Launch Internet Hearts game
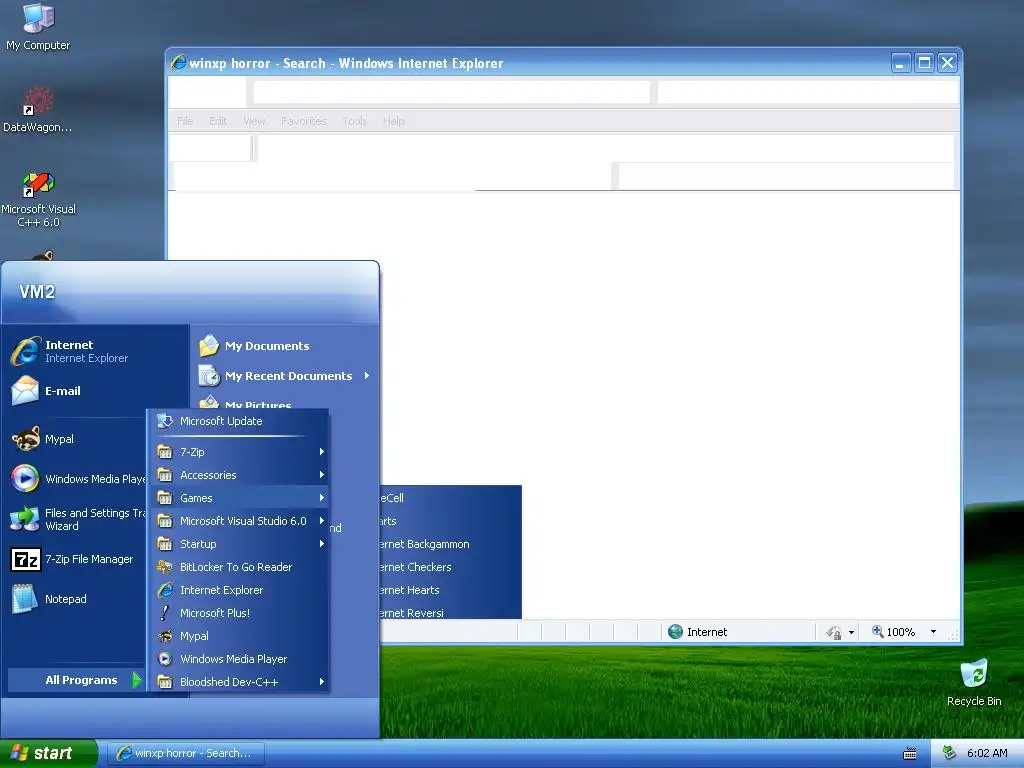Viewport: 1024px width, 768px height. pyautogui.click(x=451, y=590)
